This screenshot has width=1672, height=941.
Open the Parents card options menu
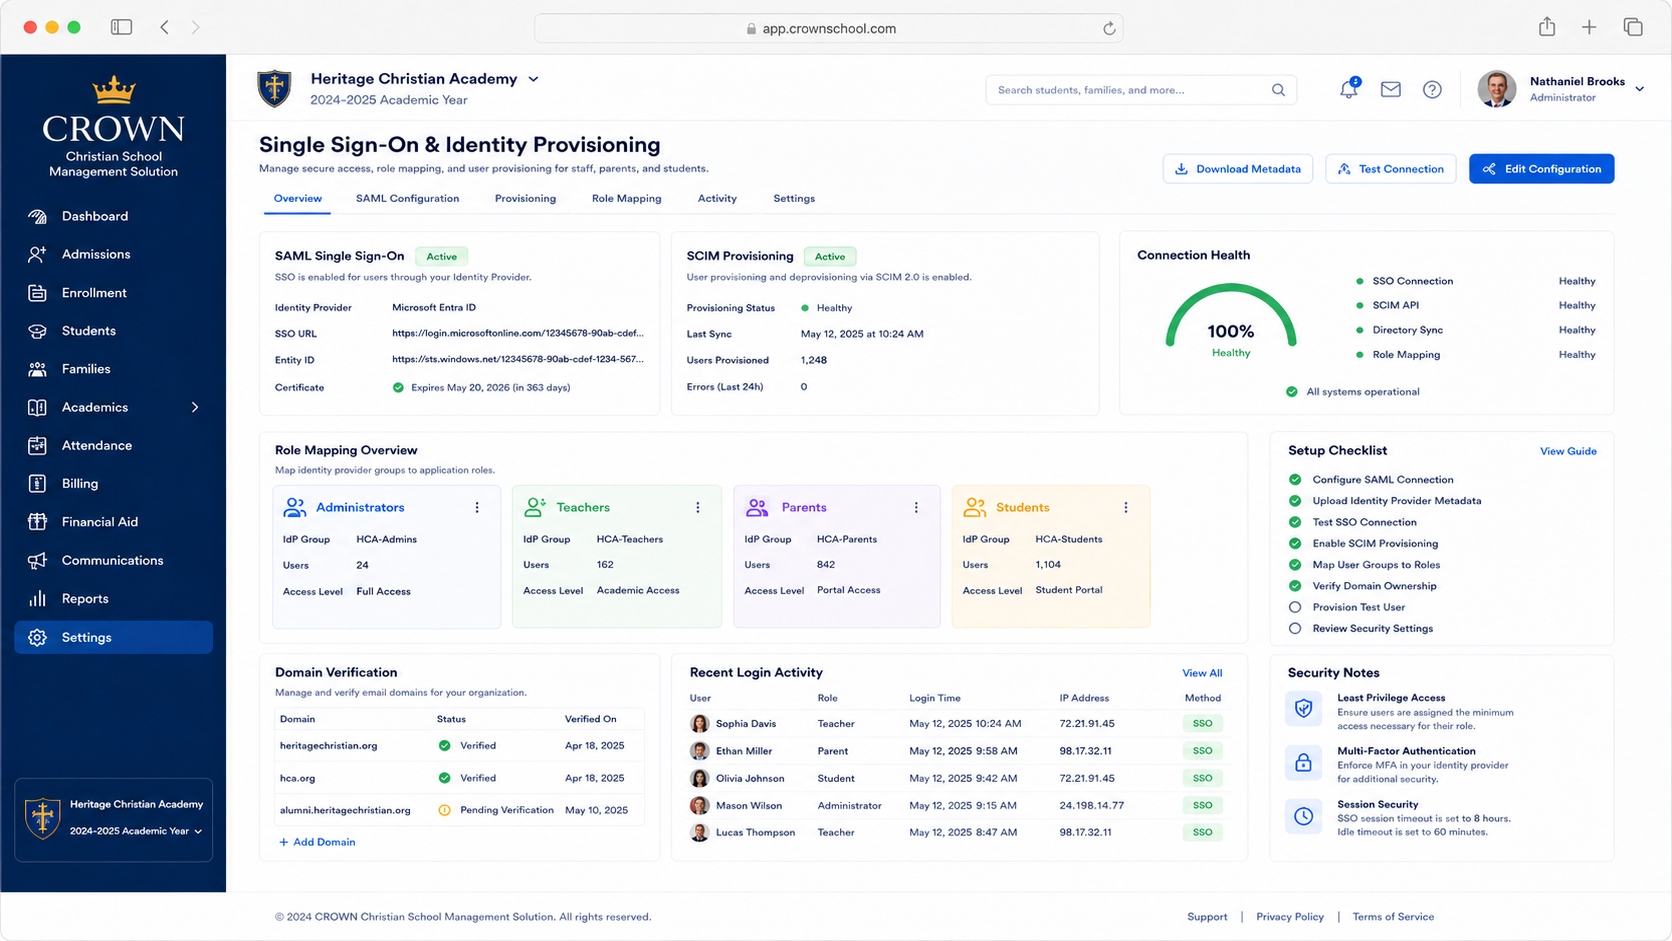916,508
